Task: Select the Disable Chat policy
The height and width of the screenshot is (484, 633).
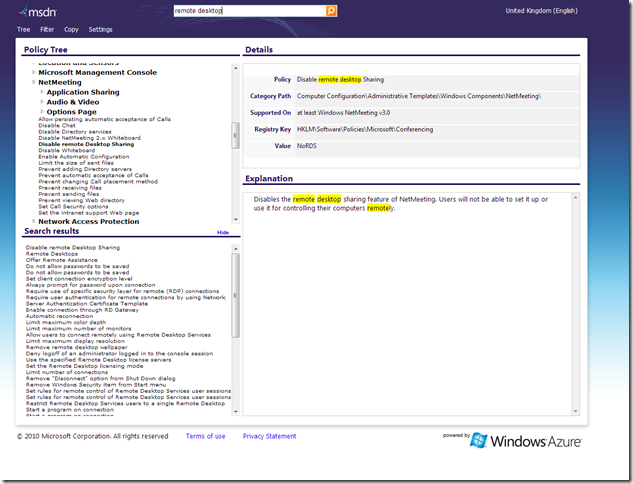Action: click(x=57, y=126)
